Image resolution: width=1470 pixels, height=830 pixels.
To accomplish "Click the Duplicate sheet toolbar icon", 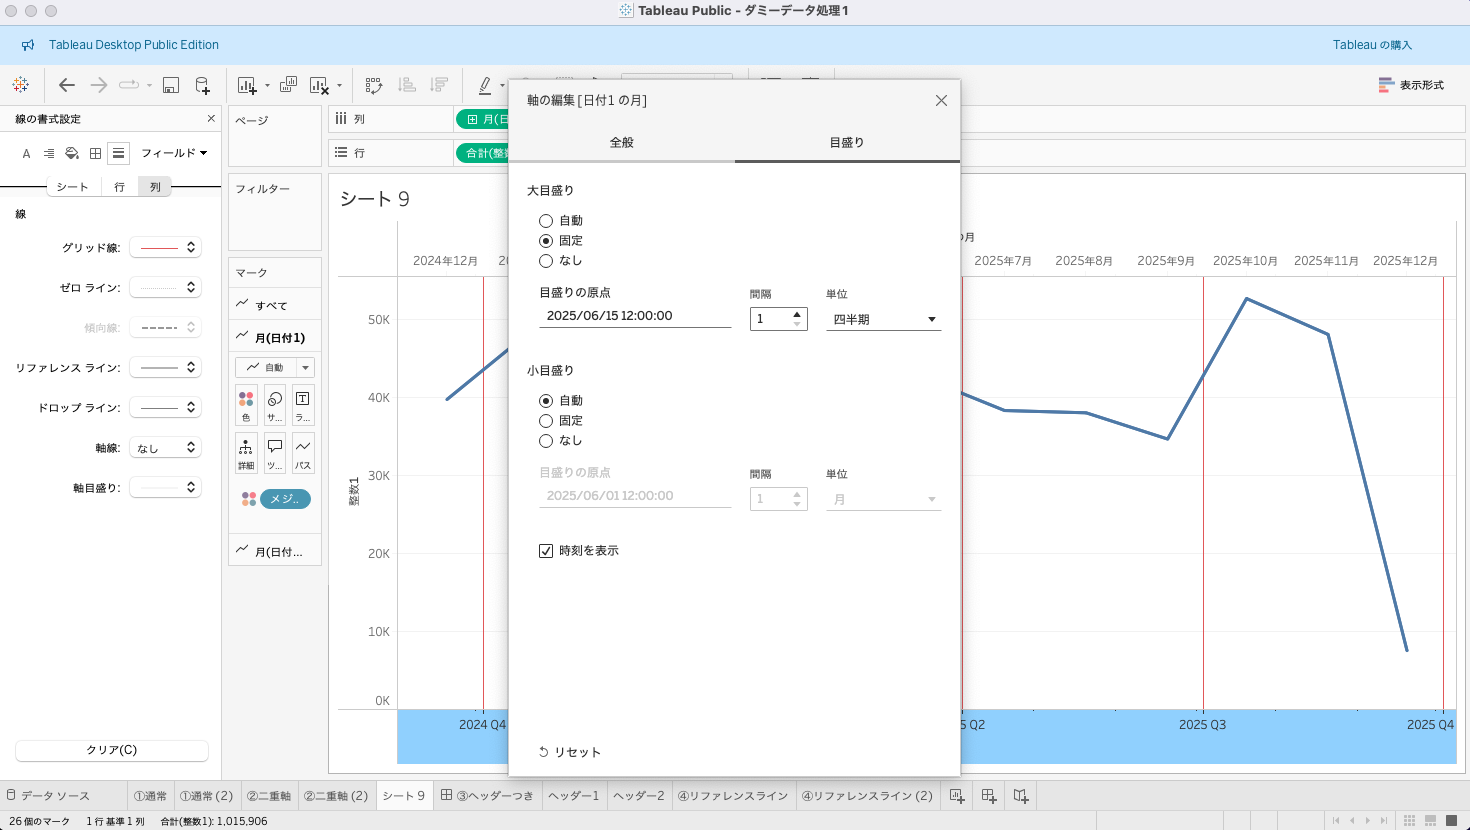I will [x=288, y=85].
